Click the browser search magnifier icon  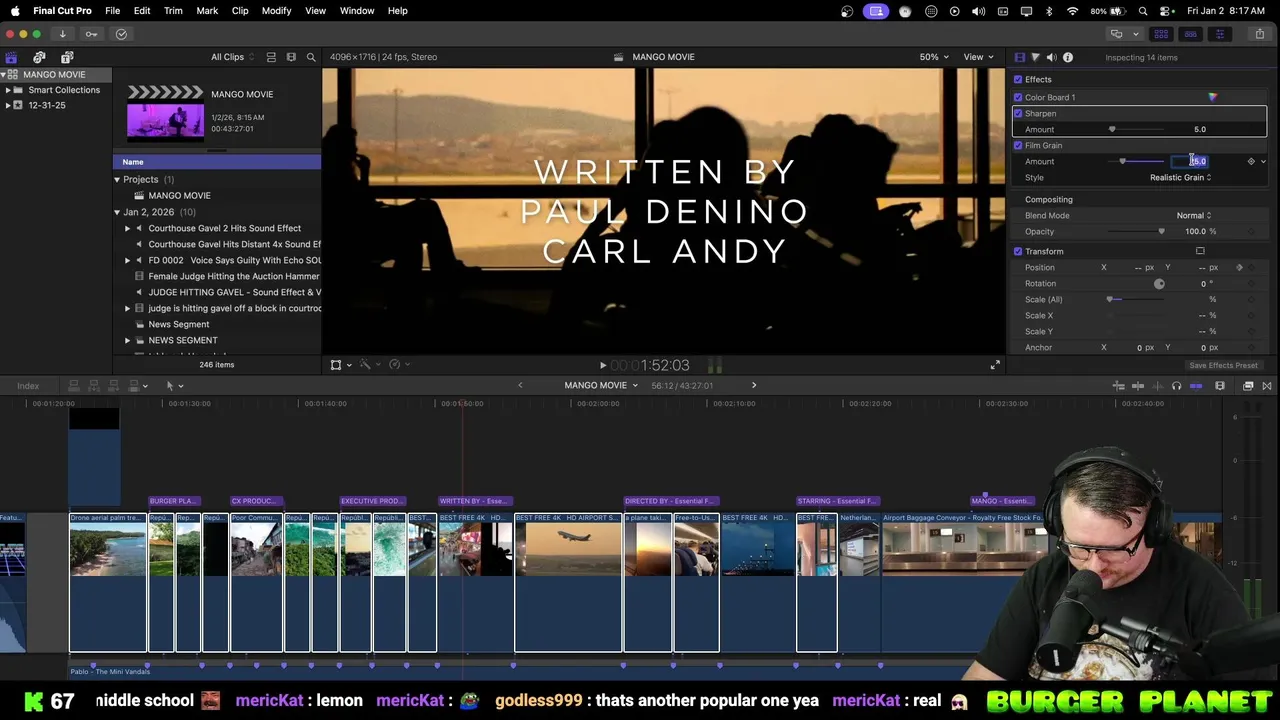(x=311, y=57)
